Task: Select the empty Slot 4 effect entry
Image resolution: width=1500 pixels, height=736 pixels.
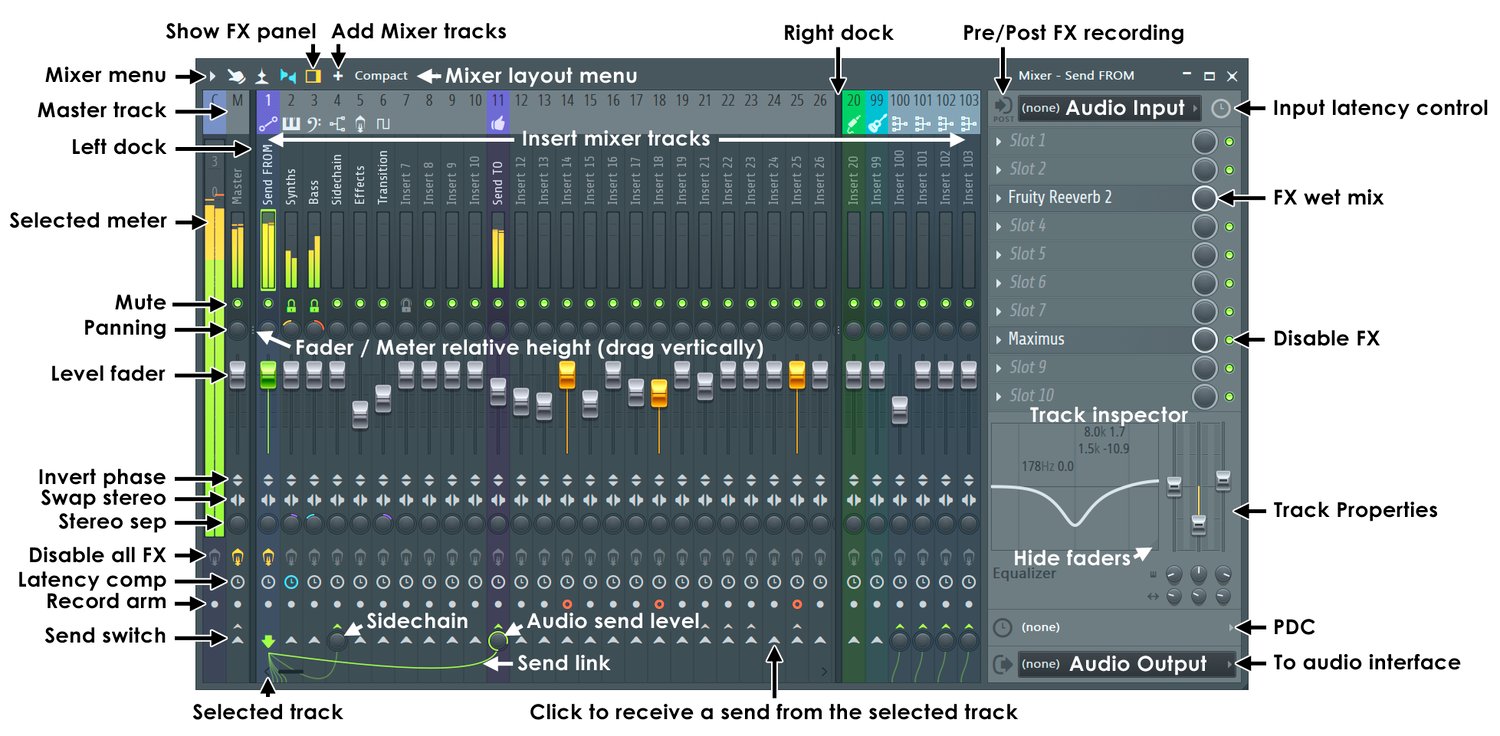Action: point(1091,226)
